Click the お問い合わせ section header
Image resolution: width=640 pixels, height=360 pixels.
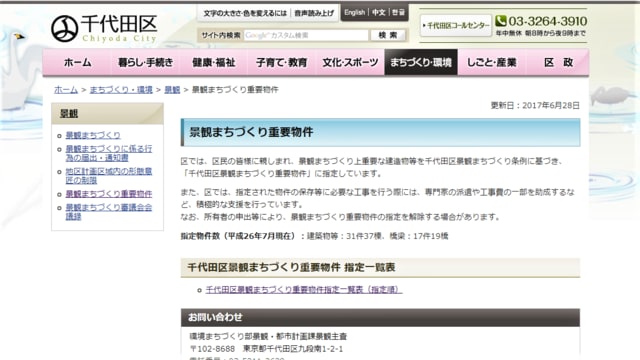380,317
